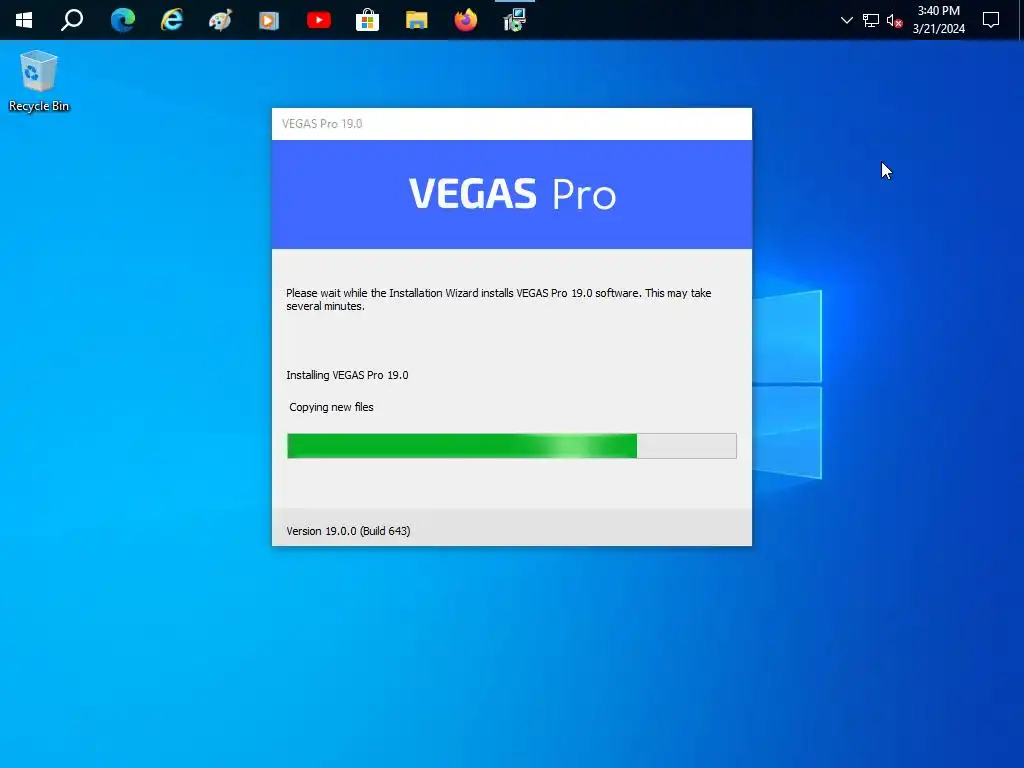Viewport: 1024px width, 768px height.
Task: Click the 'Installing VEGAS Pro 19.0' text
Action: pyautogui.click(x=347, y=376)
